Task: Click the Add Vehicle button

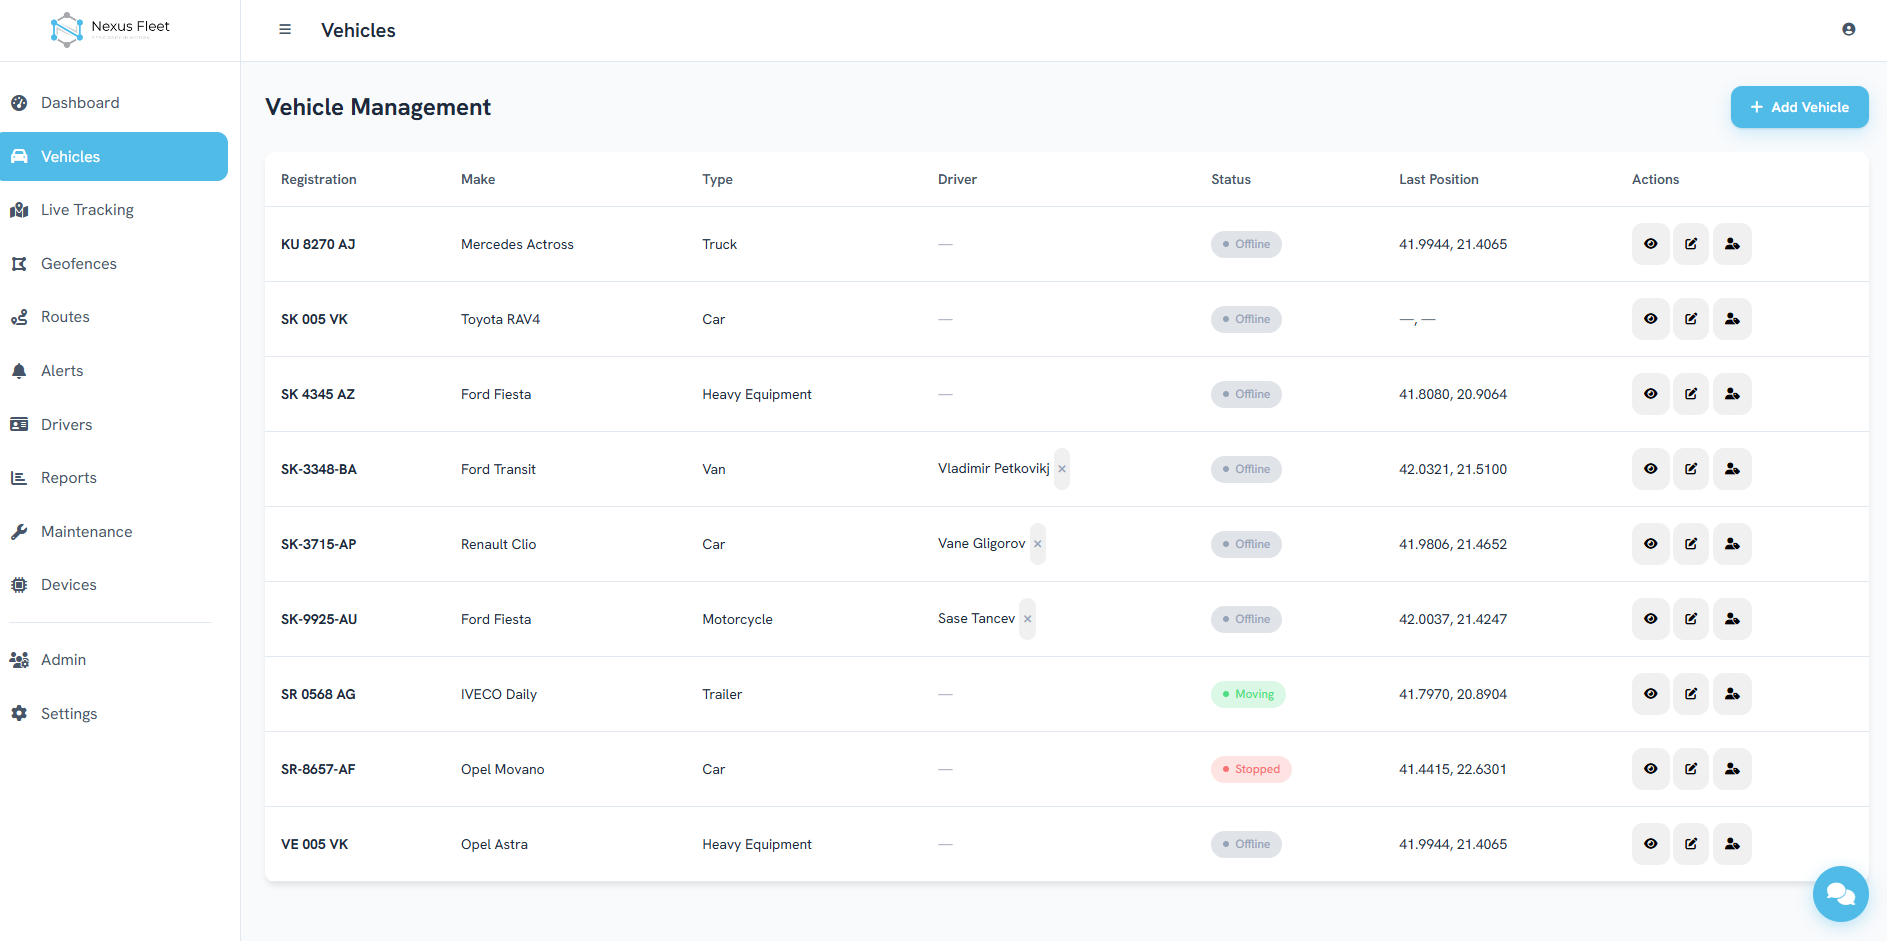Action: click(x=1799, y=107)
